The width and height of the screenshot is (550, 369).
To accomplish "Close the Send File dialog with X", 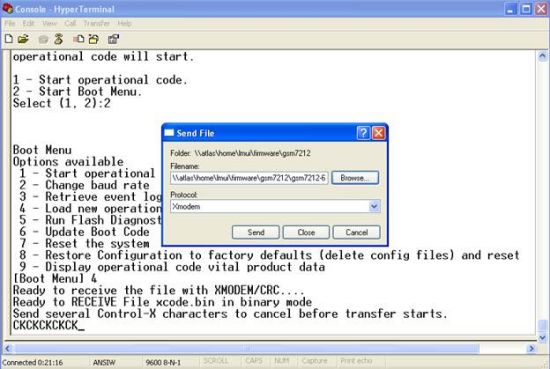I will 378,133.
